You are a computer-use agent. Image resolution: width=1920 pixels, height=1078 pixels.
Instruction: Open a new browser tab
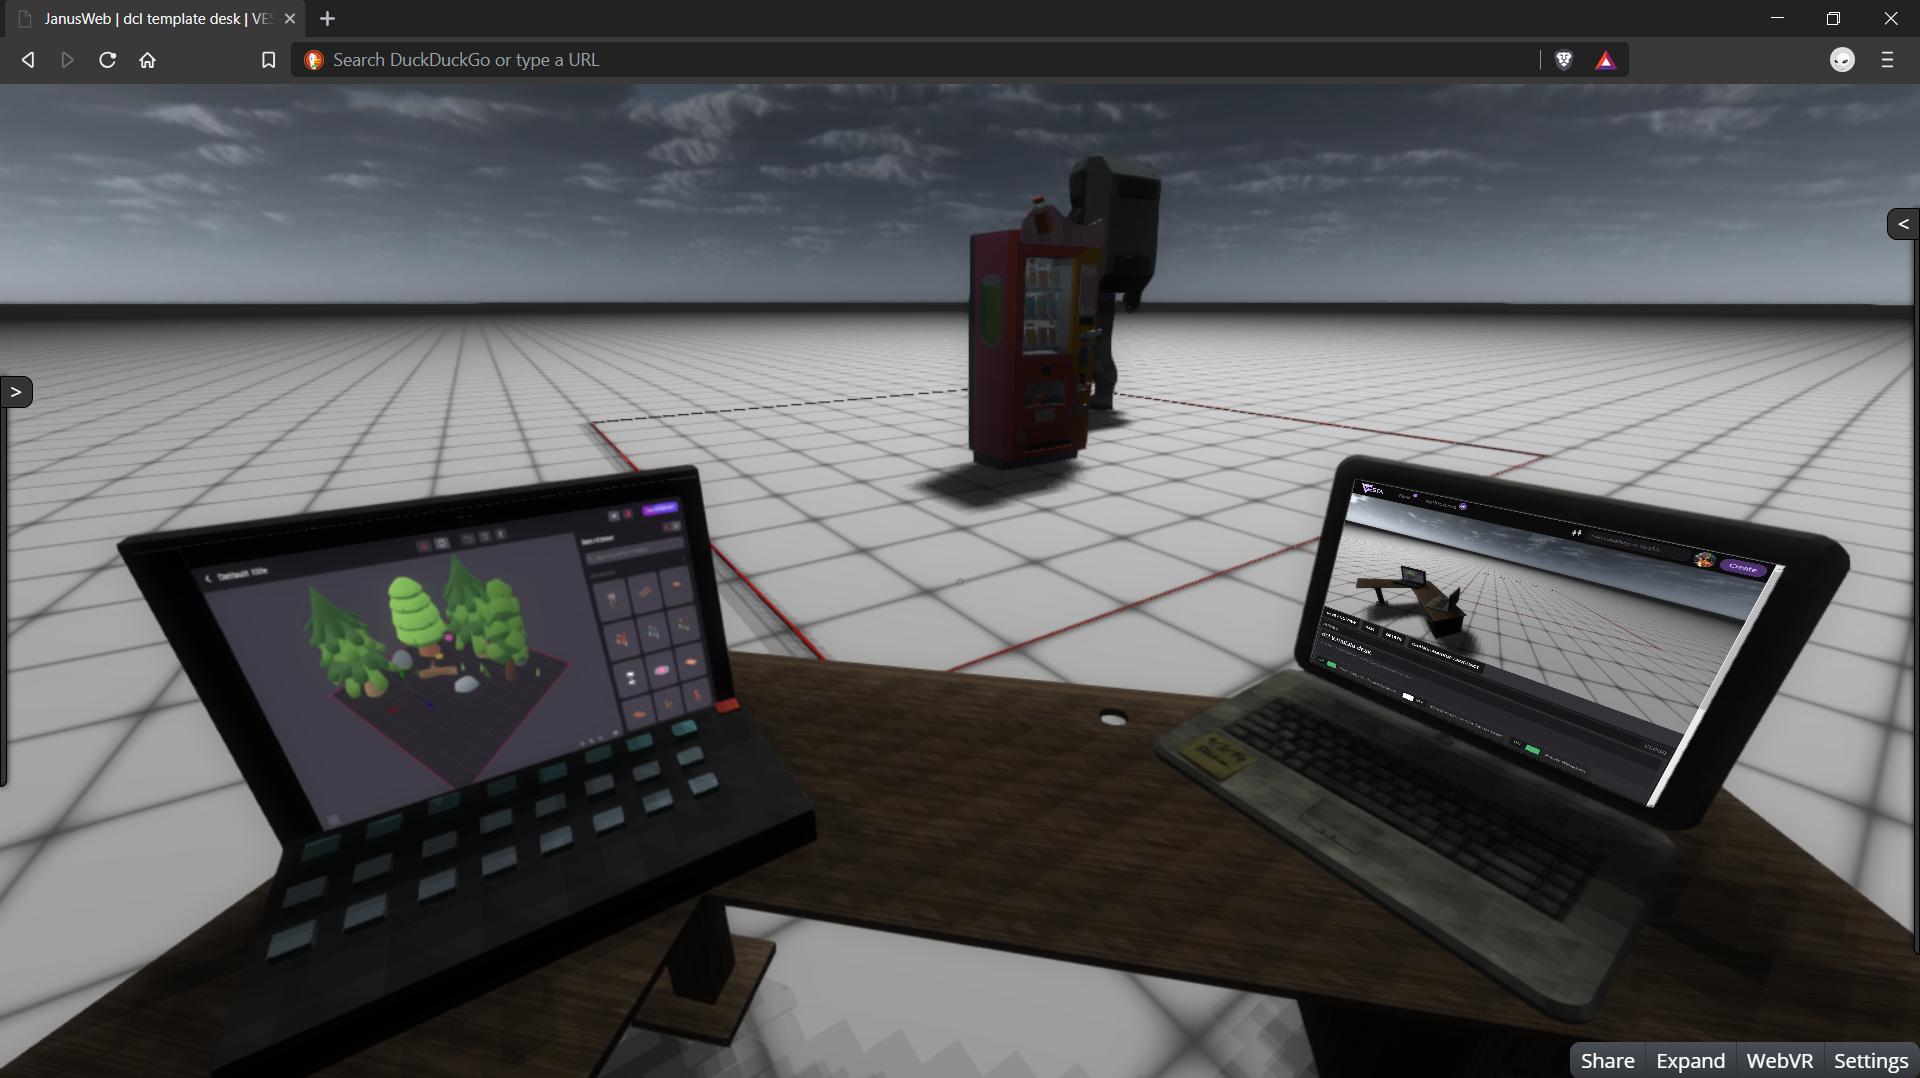pos(327,19)
